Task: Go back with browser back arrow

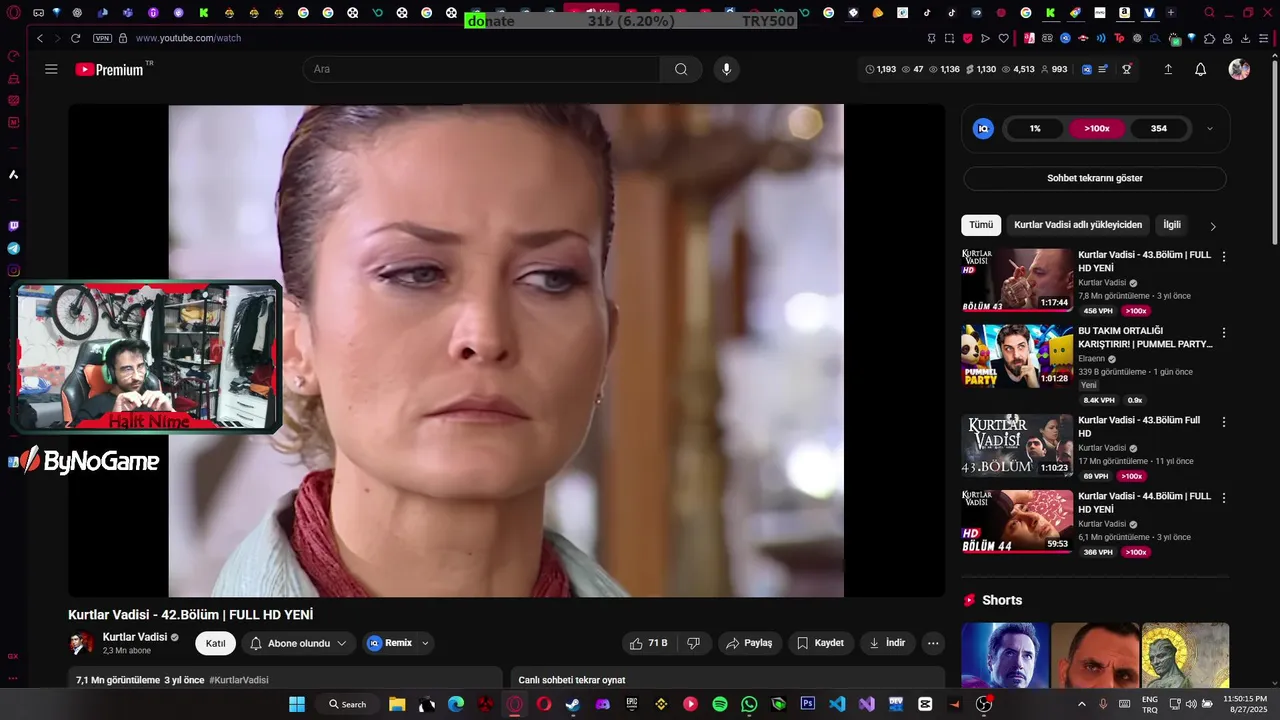Action: [40, 38]
